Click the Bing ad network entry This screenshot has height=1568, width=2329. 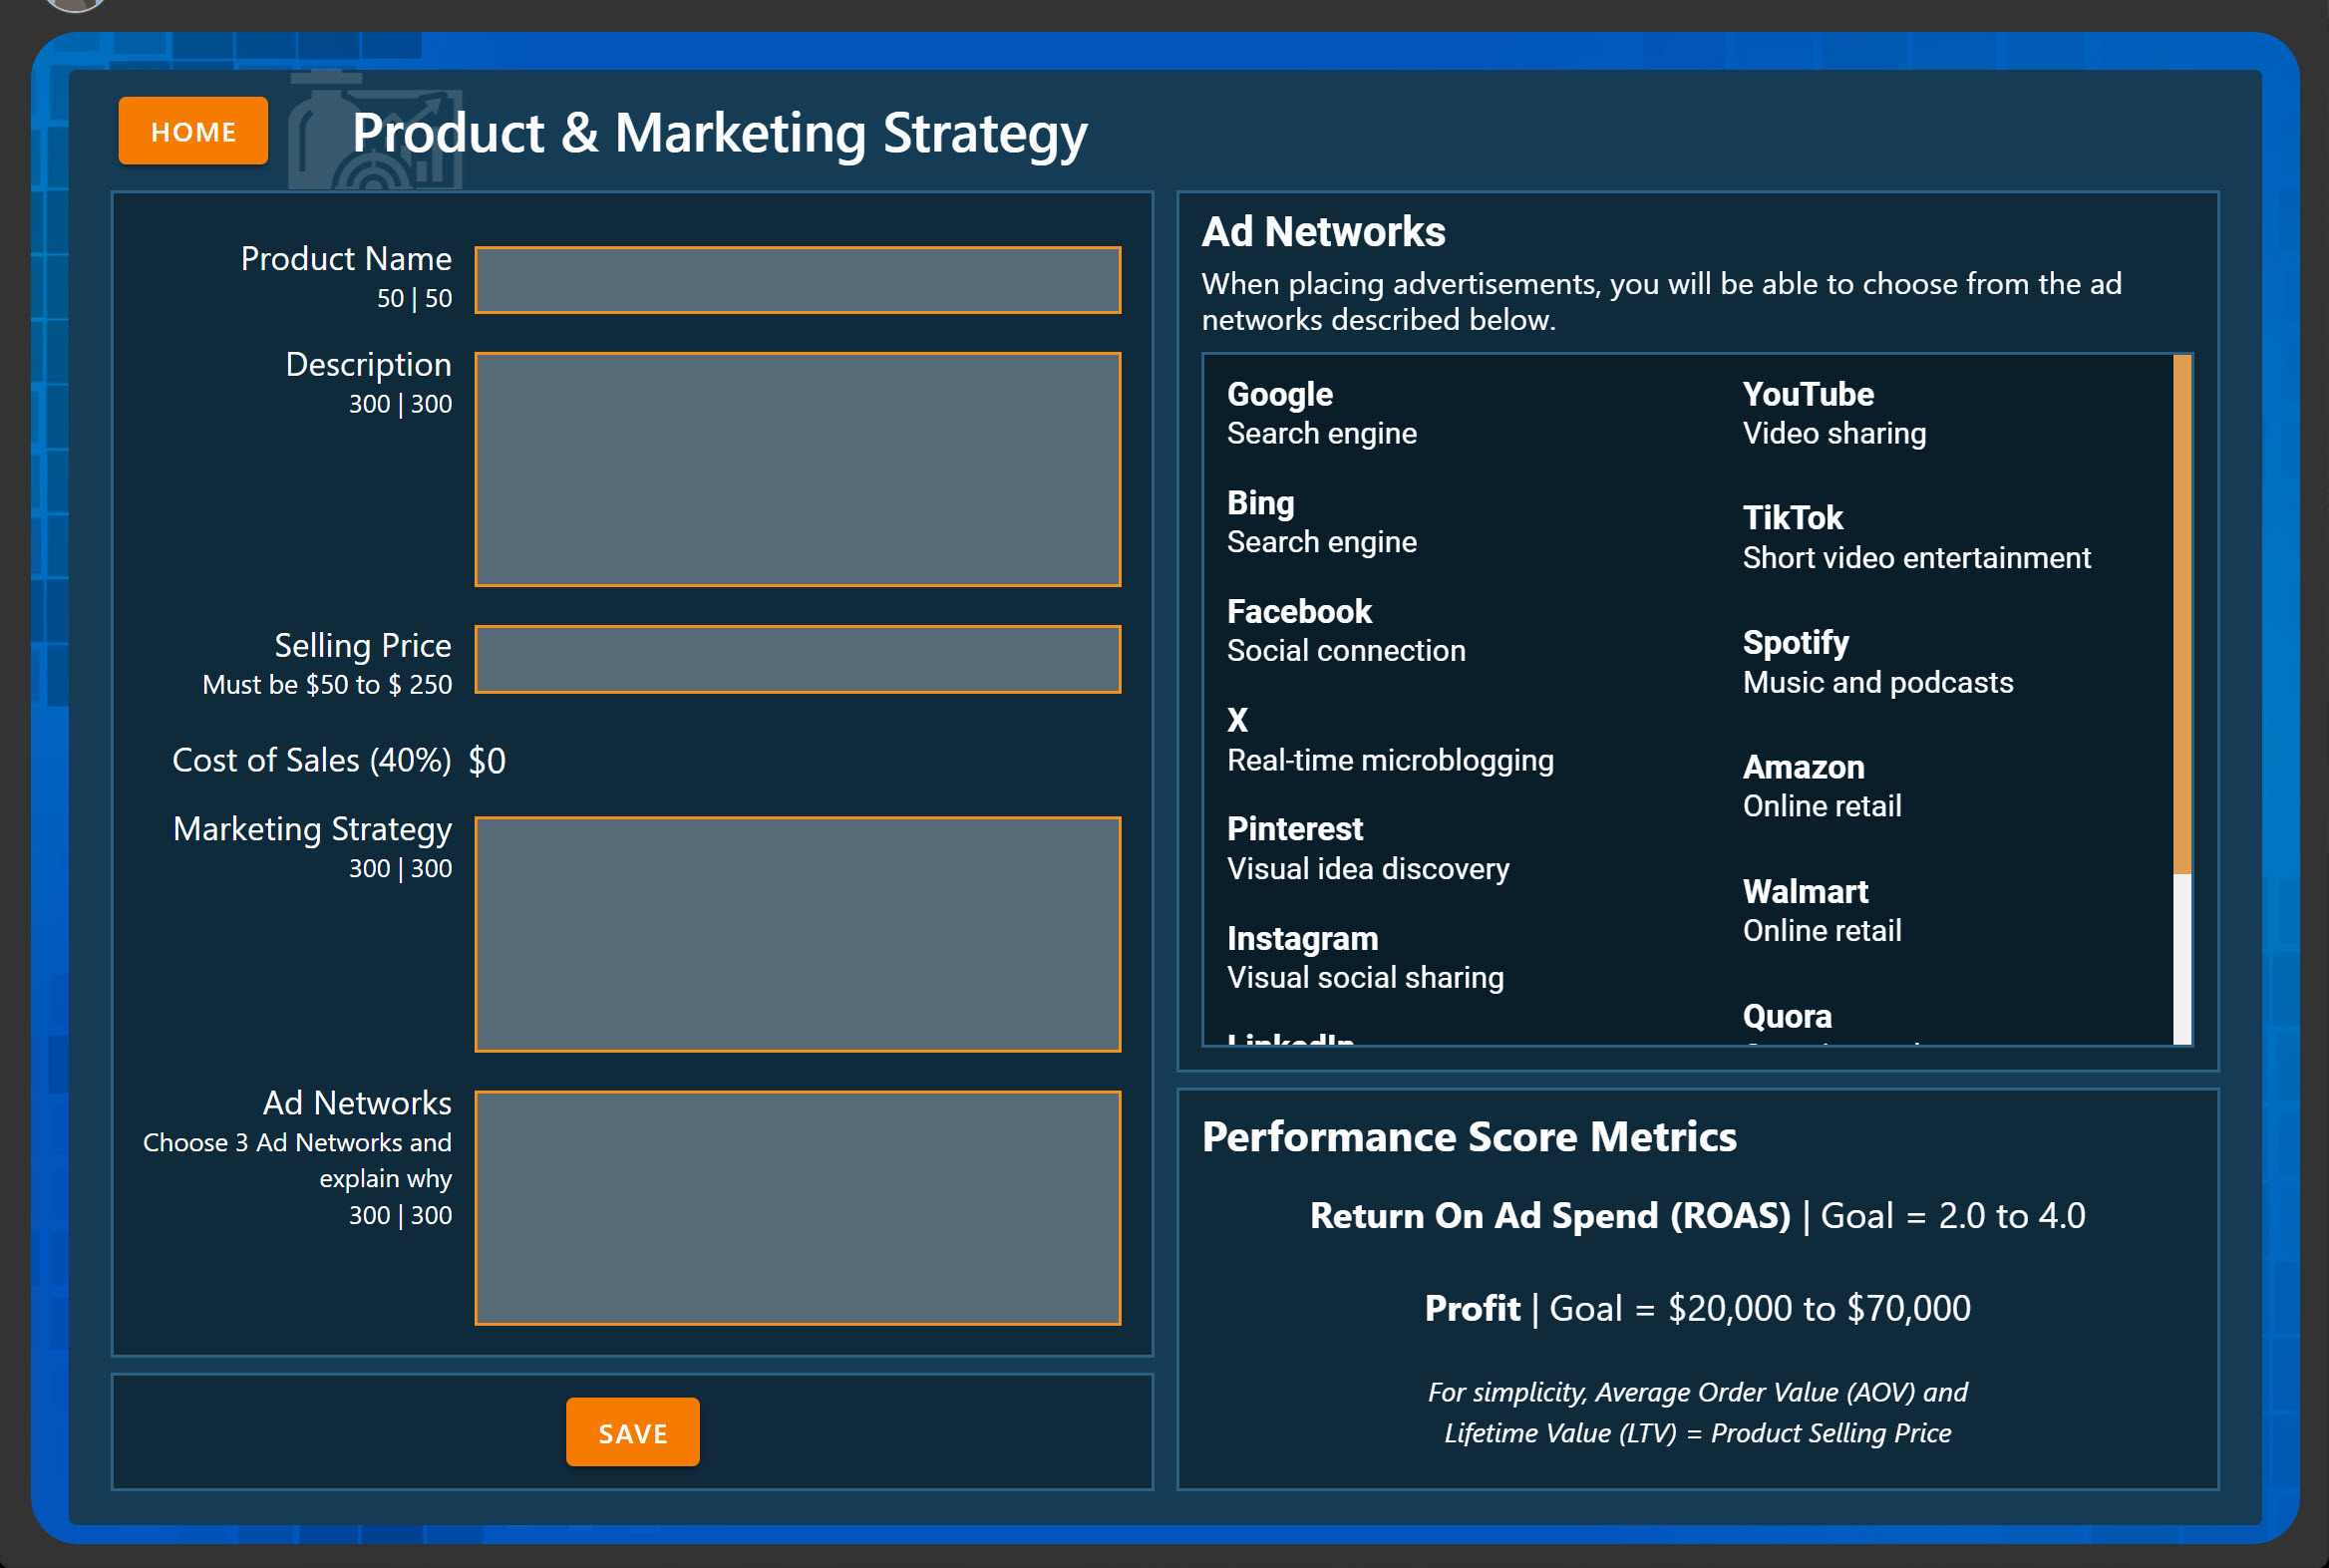(x=1321, y=521)
